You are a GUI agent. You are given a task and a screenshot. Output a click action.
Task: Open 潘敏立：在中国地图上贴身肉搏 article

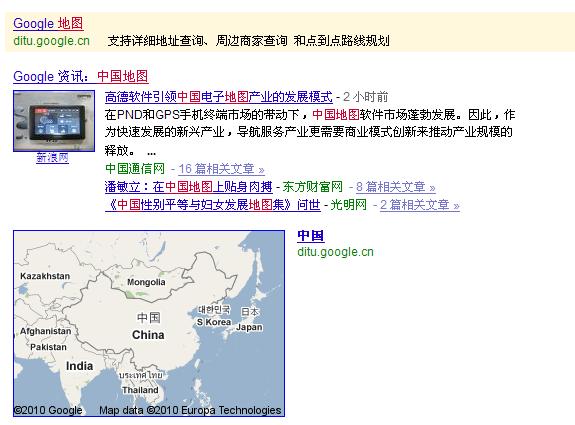click(x=188, y=187)
